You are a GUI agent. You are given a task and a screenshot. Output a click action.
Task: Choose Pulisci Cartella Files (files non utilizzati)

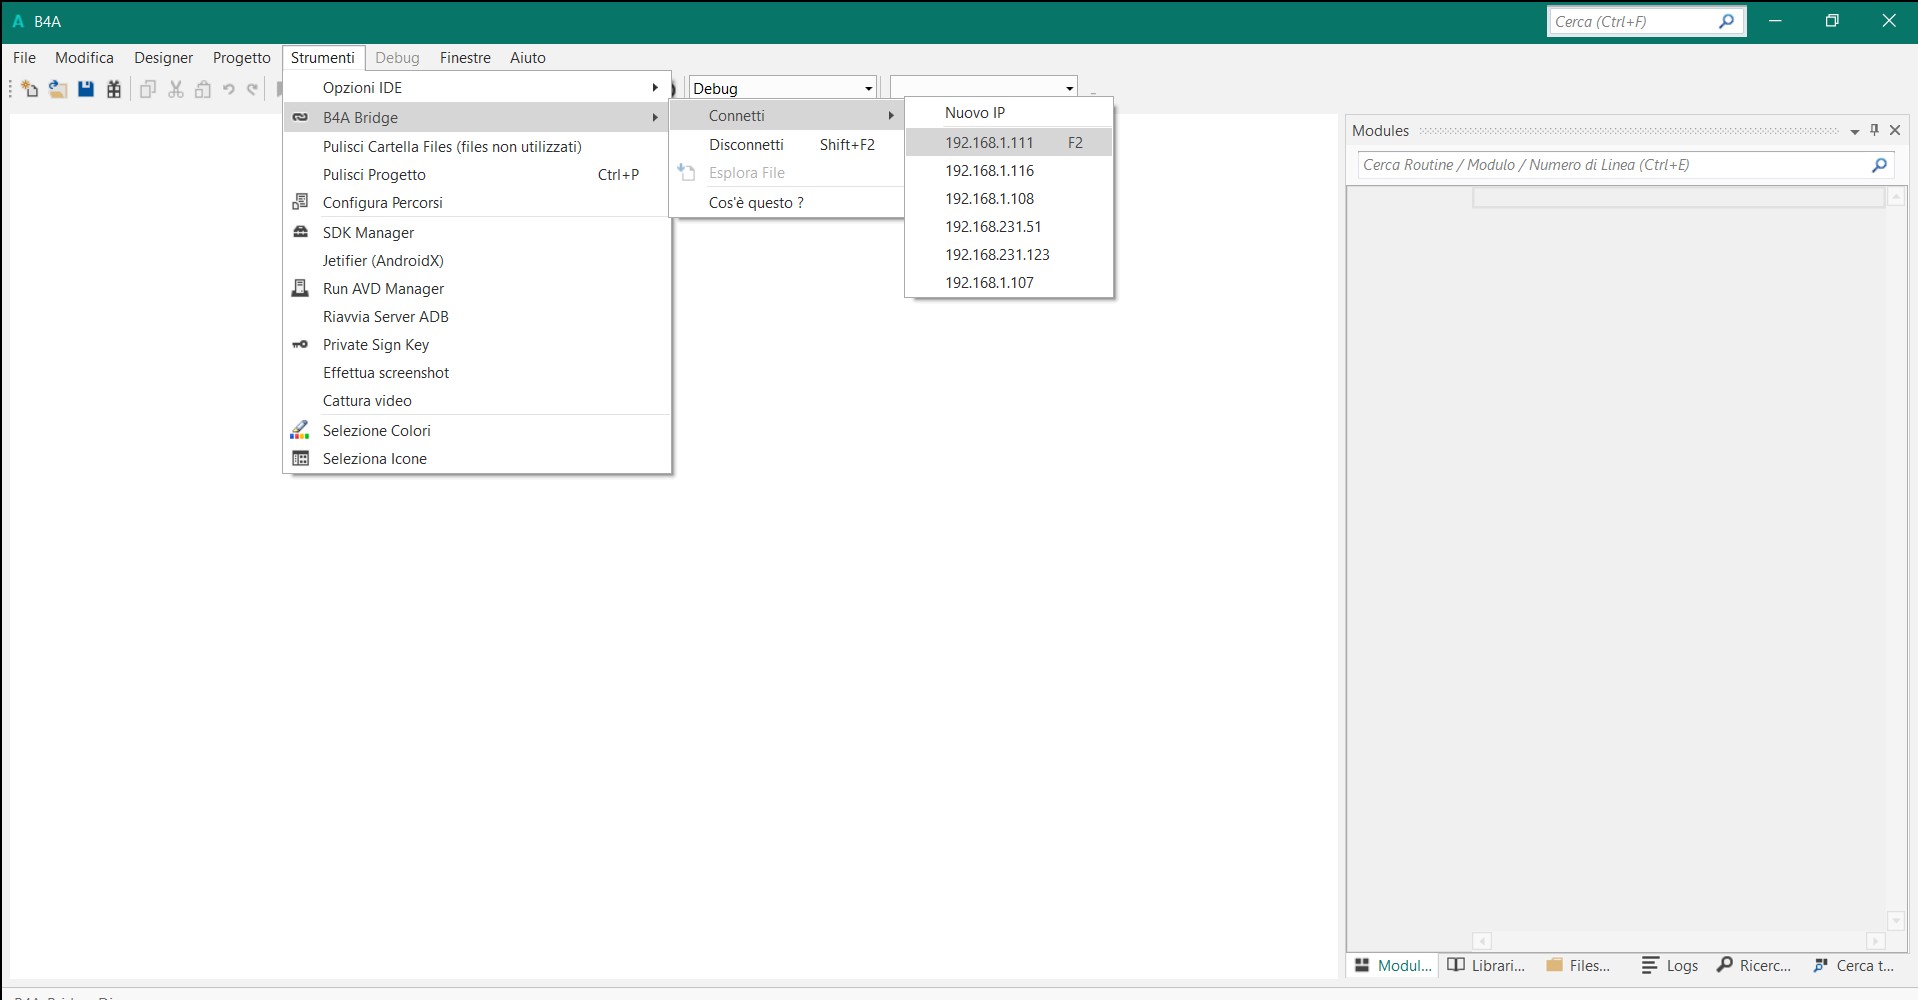(477, 147)
